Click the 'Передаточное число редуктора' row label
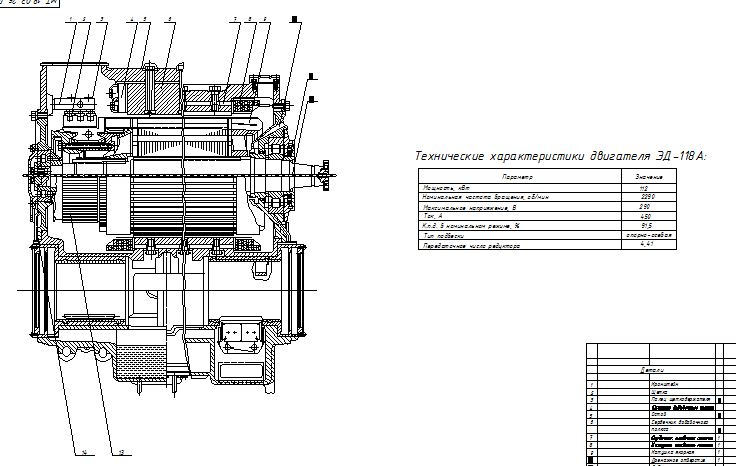 tap(471, 245)
